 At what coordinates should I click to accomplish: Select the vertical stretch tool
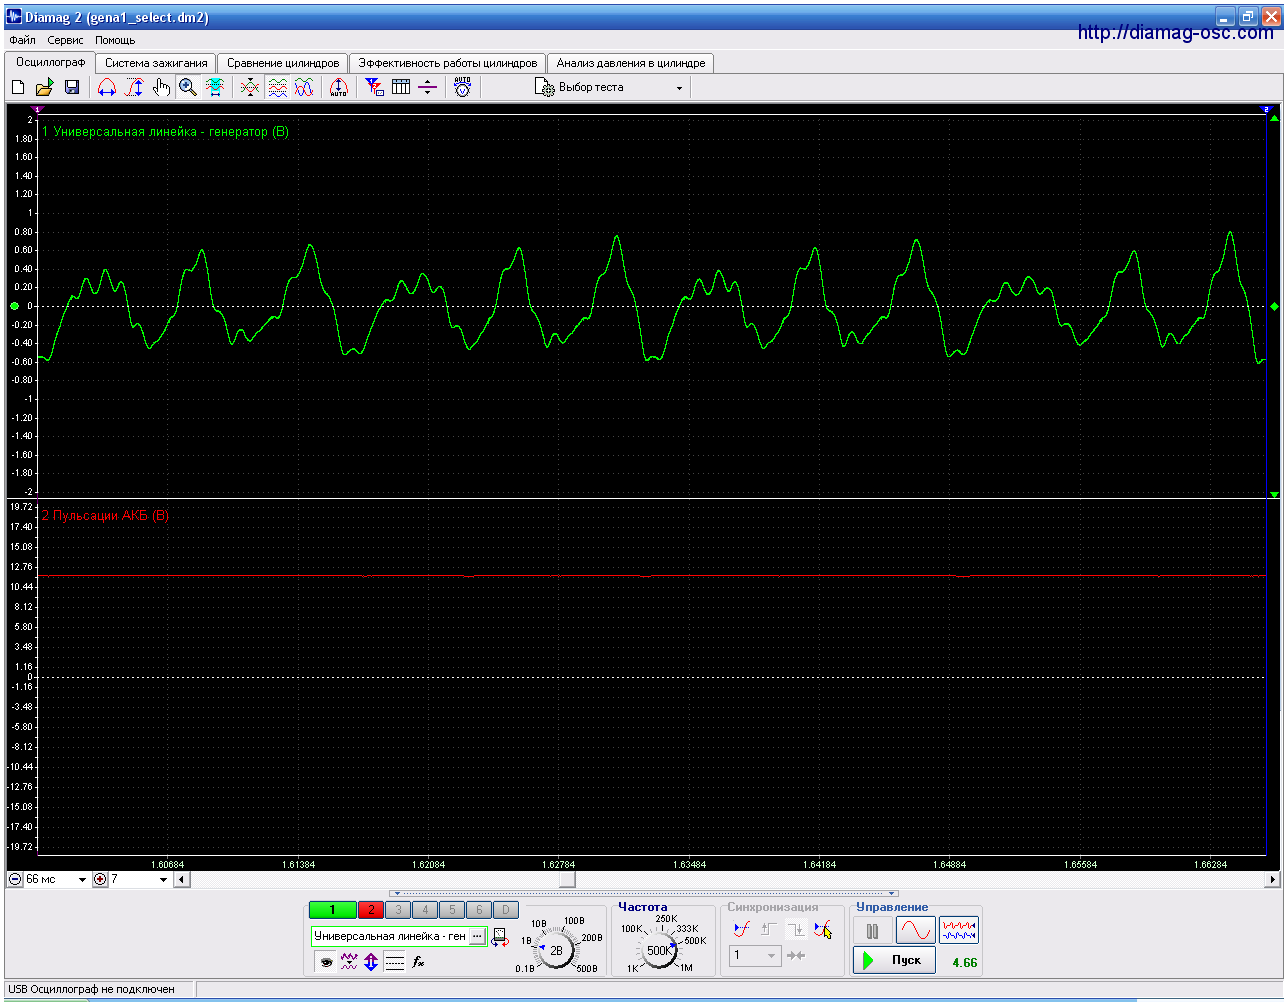coord(134,88)
